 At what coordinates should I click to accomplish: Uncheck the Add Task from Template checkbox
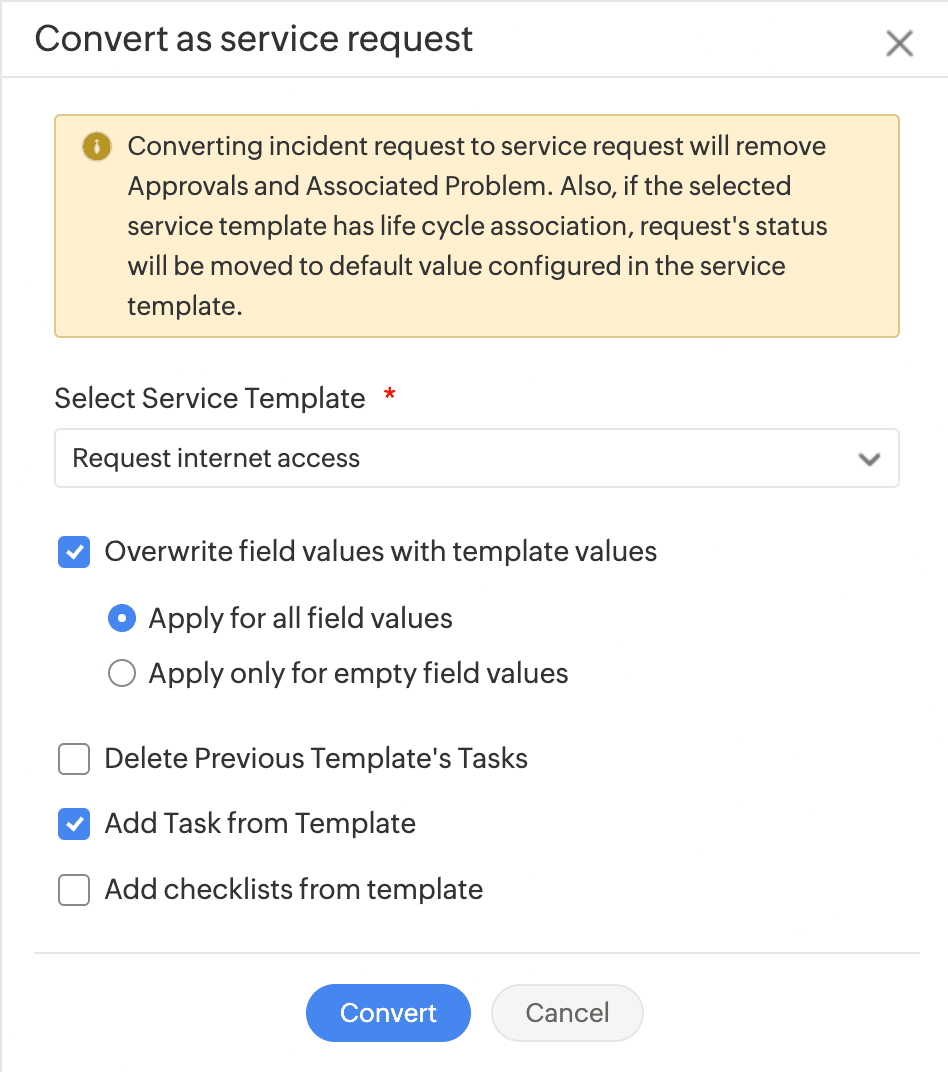pos(74,824)
